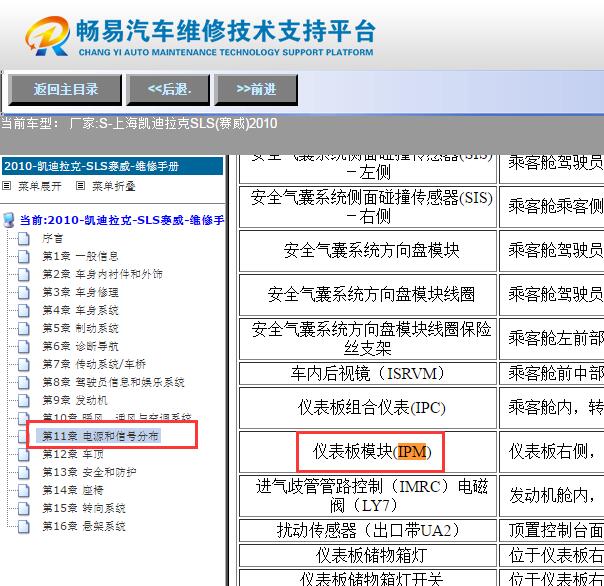Open the 序言 tree item
The image size is (604, 586).
(52, 238)
